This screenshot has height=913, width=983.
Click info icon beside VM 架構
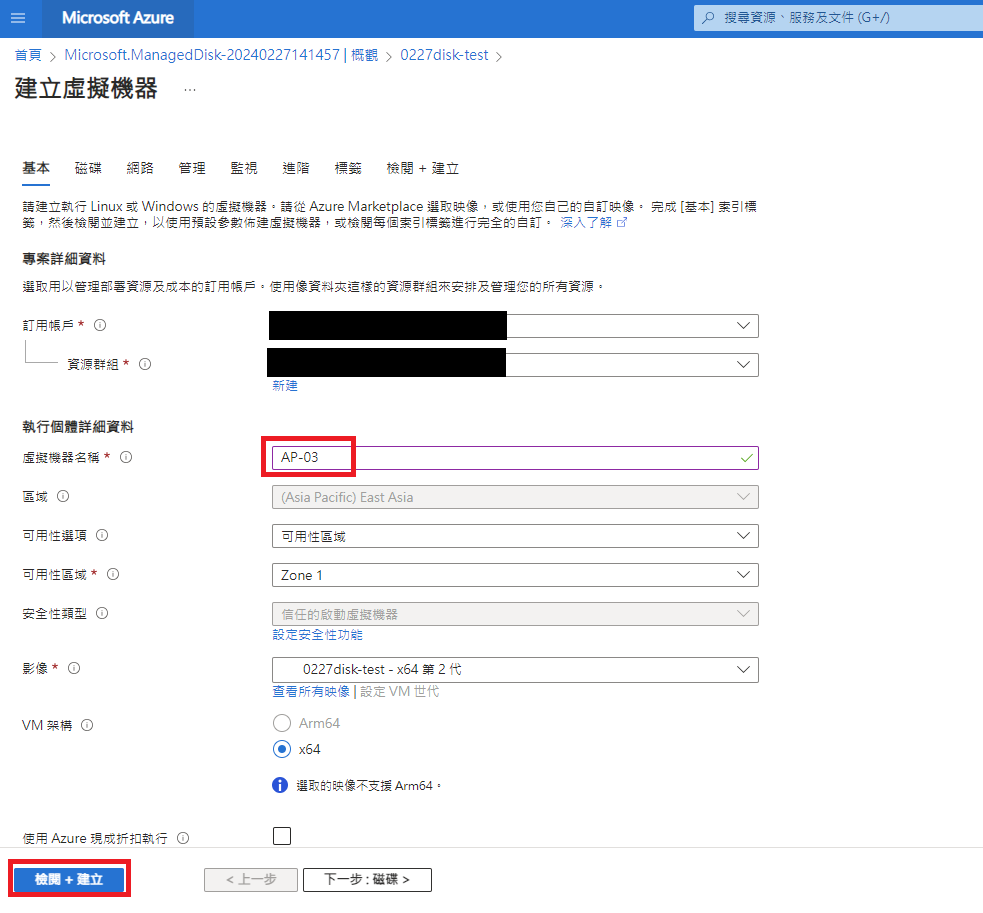click(x=87, y=725)
